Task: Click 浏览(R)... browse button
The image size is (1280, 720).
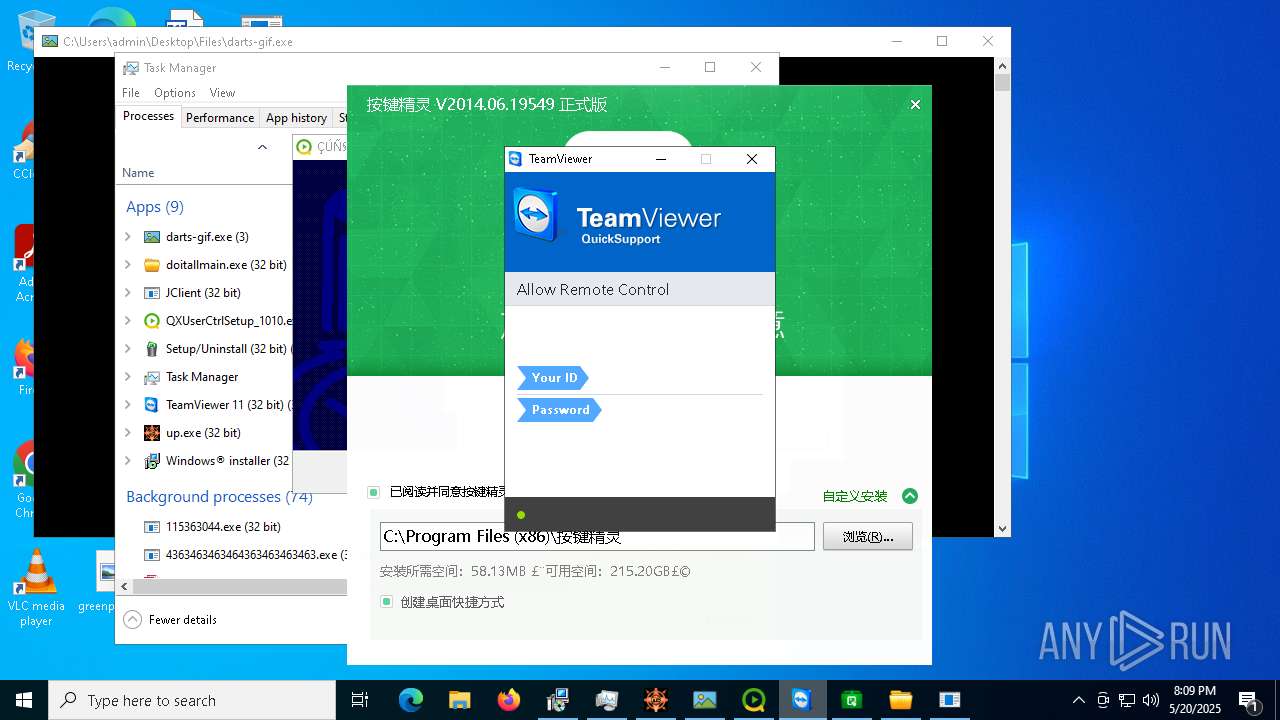Action: [x=868, y=536]
